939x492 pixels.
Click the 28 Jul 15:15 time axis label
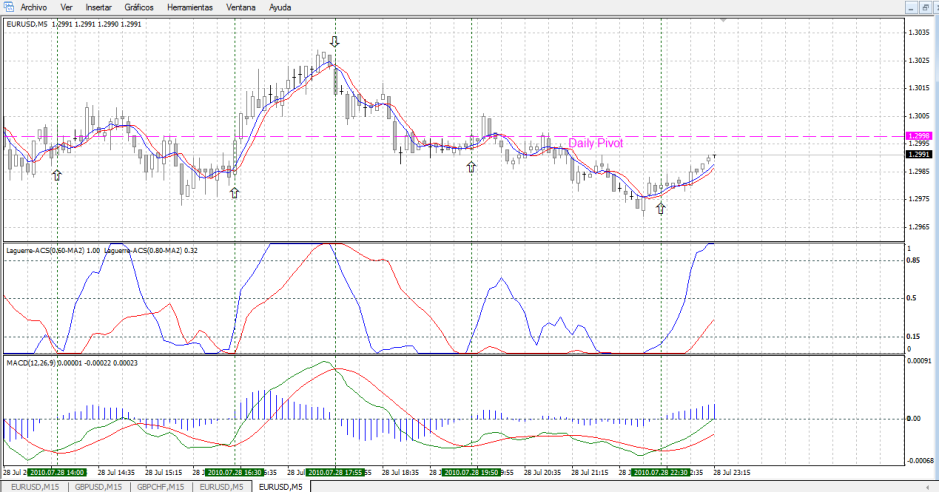(163, 472)
